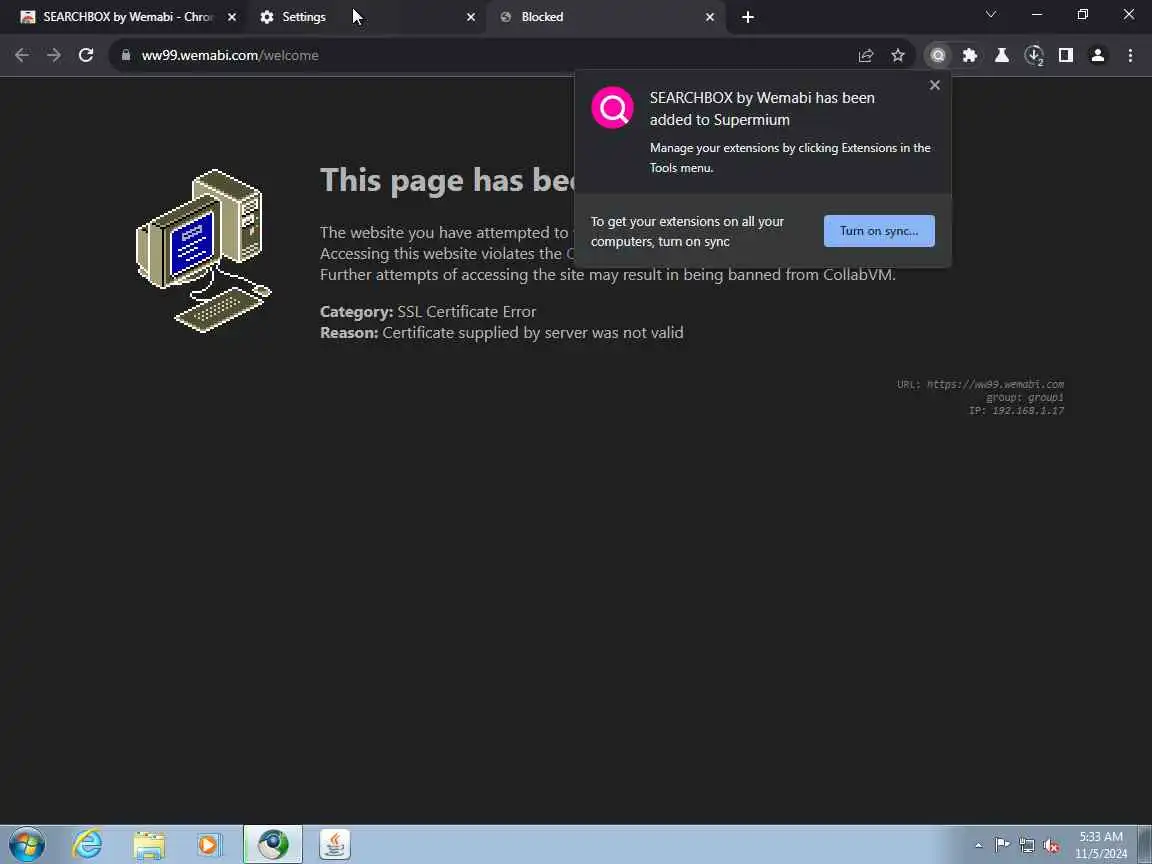
Task: Bookmark this page with star
Action: 898,55
